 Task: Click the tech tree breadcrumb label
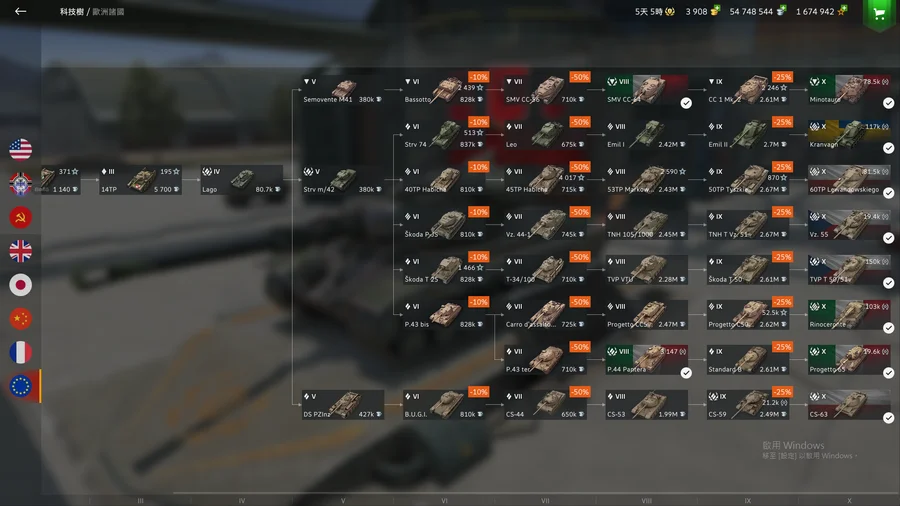[92, 11]
